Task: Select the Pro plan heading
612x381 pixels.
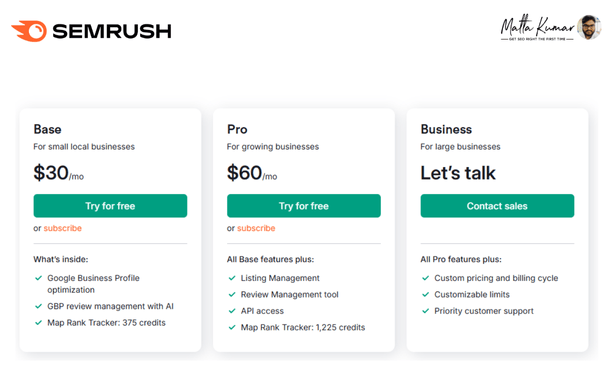Action: [x=237, y=129]
